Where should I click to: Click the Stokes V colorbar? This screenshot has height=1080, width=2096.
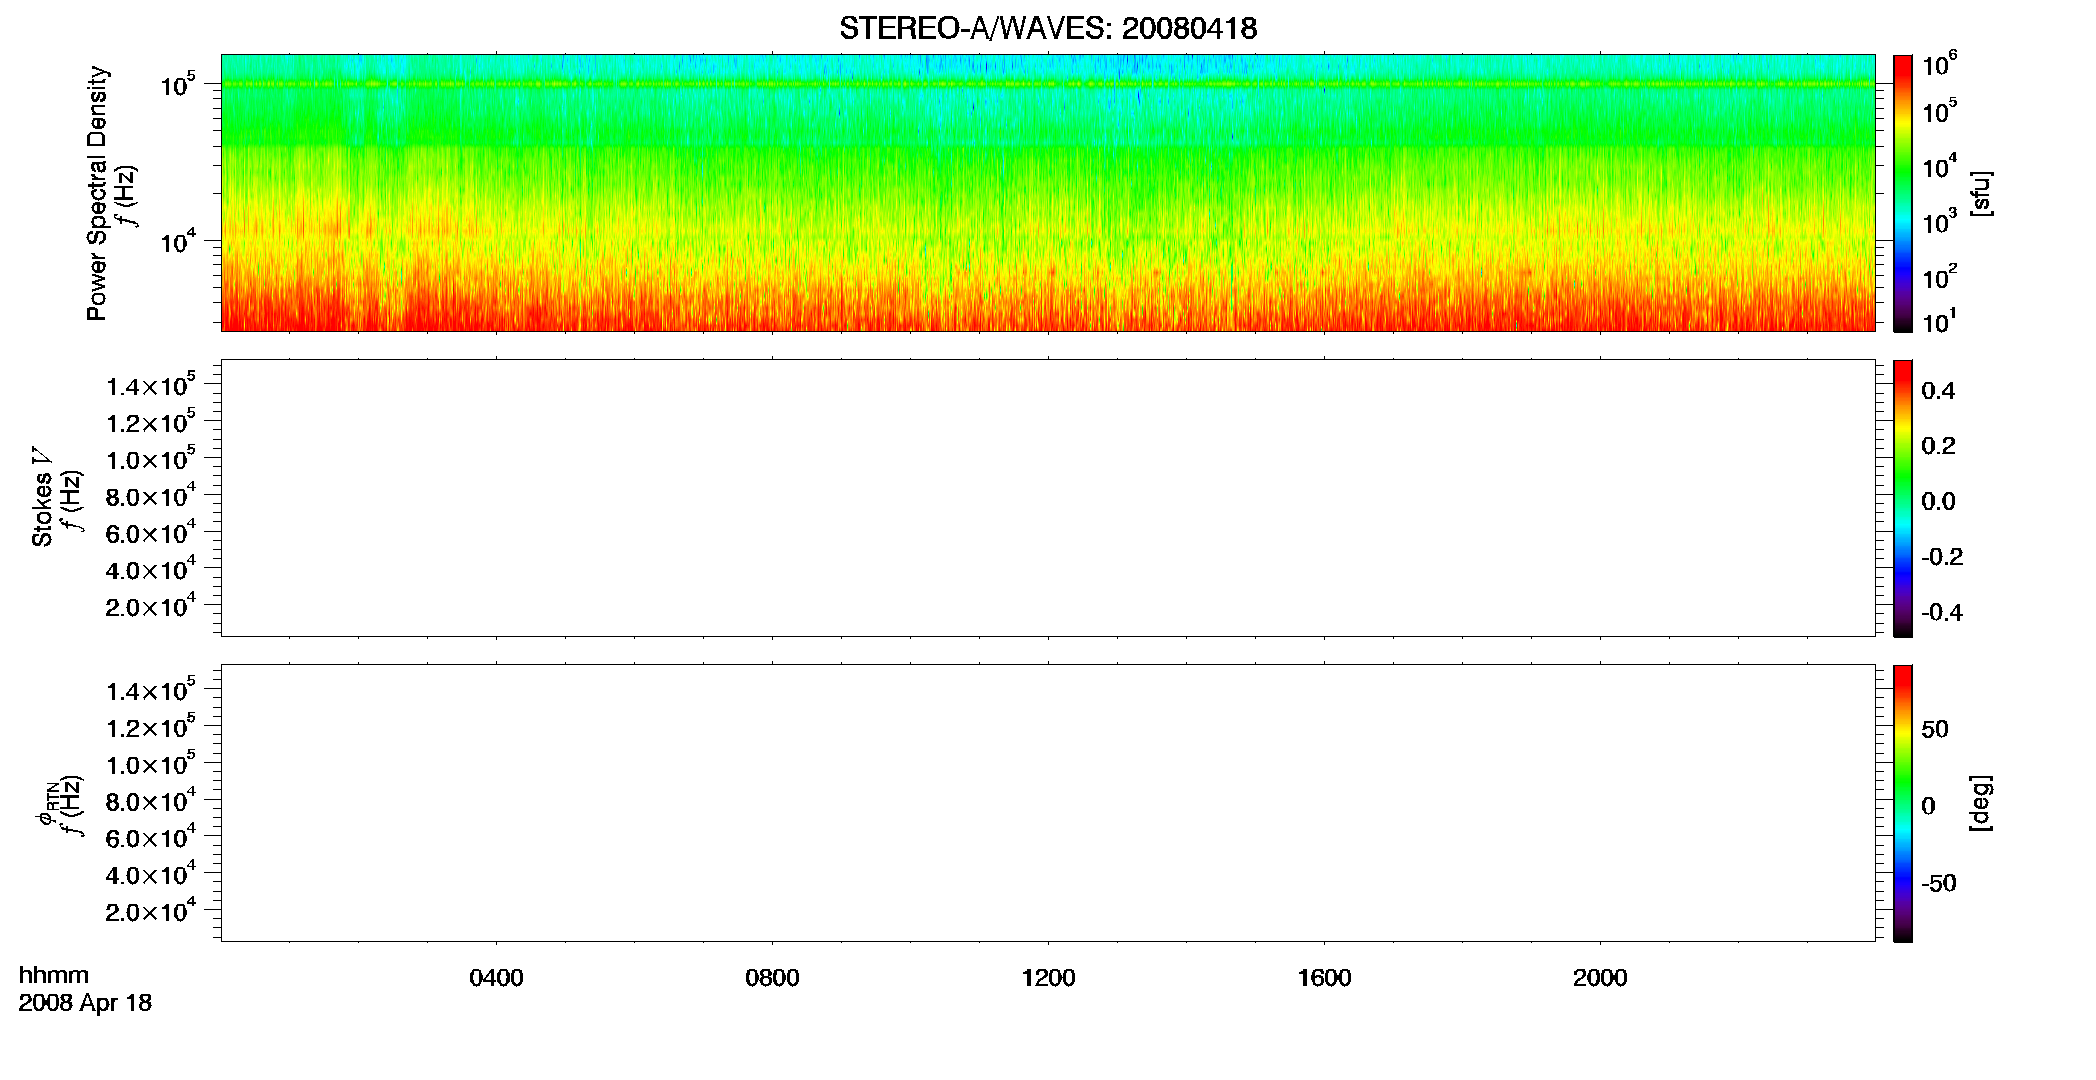point(1903,498)
